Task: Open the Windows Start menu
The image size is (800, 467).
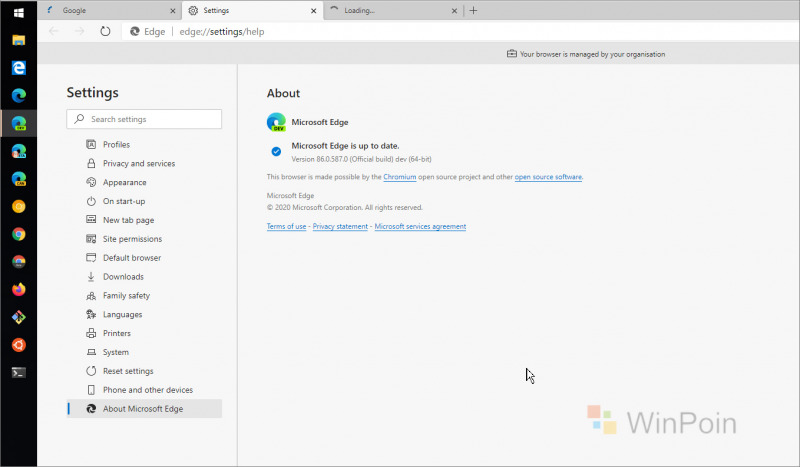Action: click(x=19, y=12)
